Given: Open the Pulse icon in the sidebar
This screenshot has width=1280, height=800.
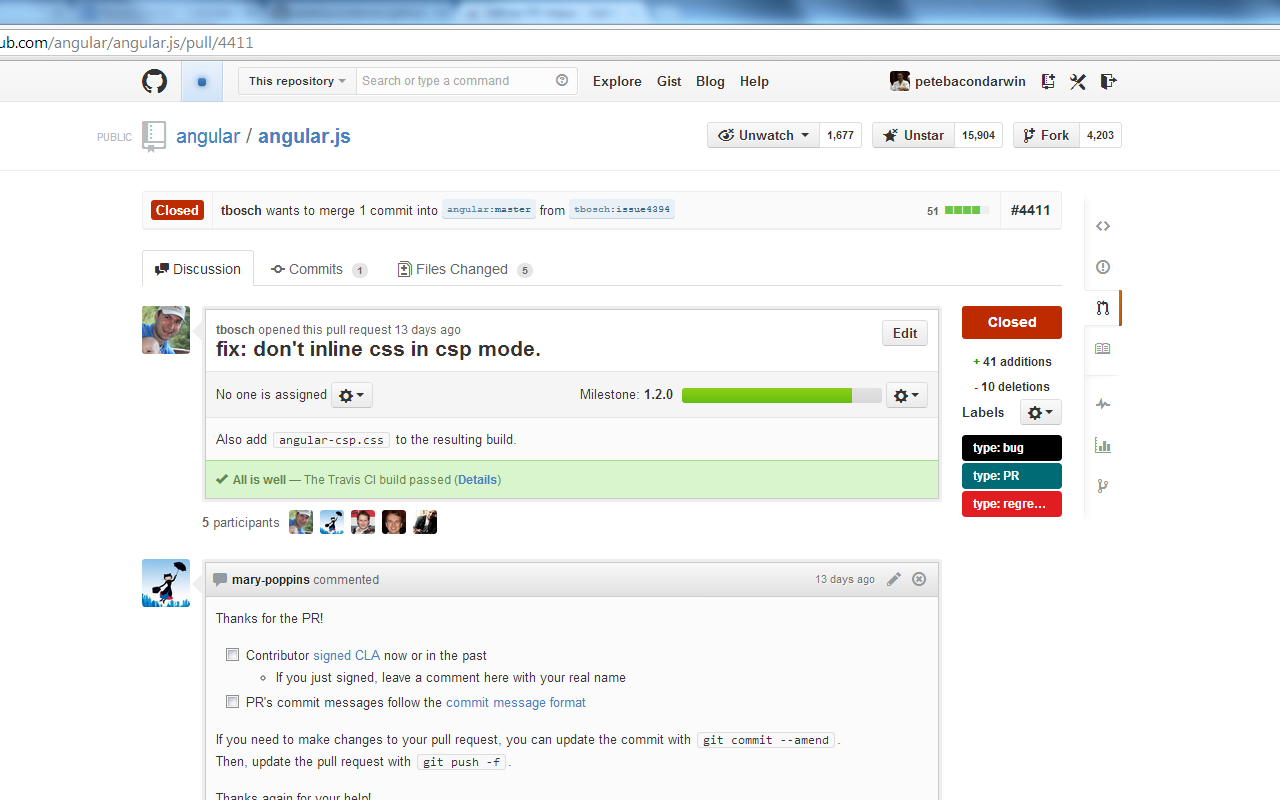Looking at the screenshot, I should [x=1103, y=405].
